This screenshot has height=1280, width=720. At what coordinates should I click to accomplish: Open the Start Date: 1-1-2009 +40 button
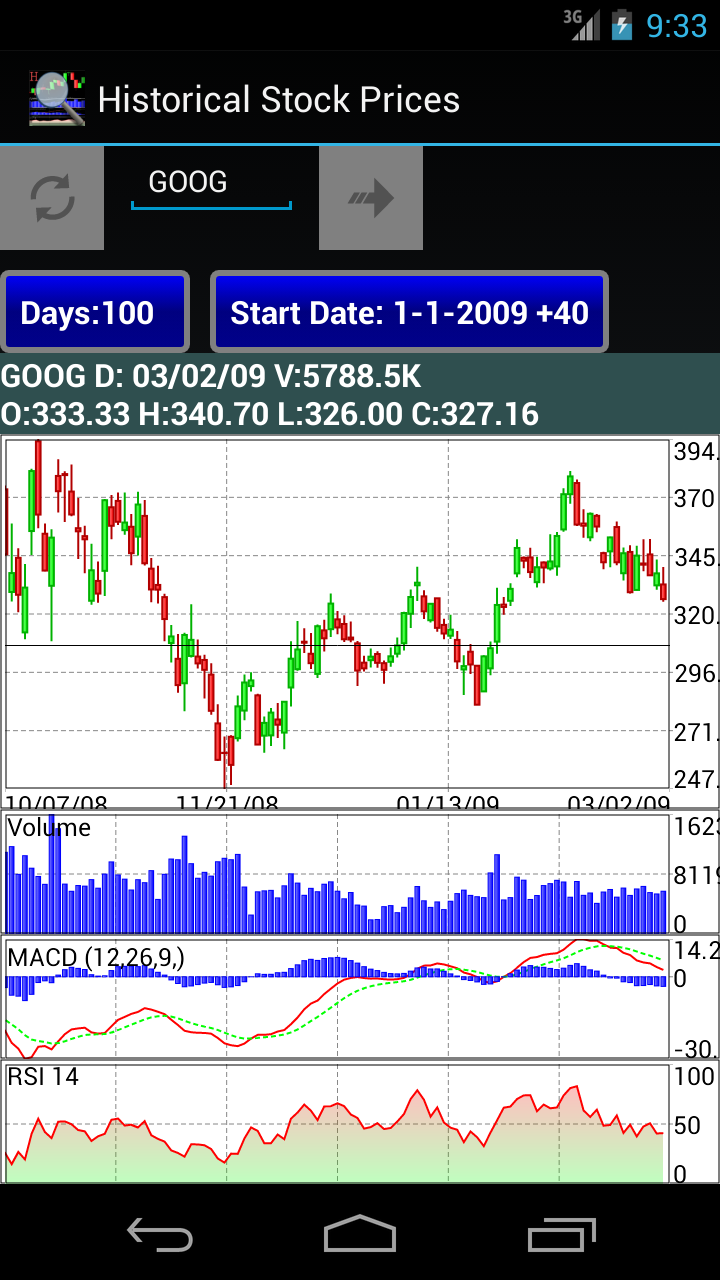[409, 313]
